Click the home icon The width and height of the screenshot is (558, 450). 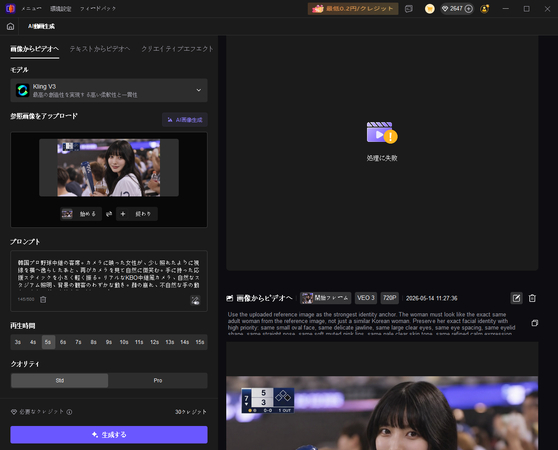(10, 26)
